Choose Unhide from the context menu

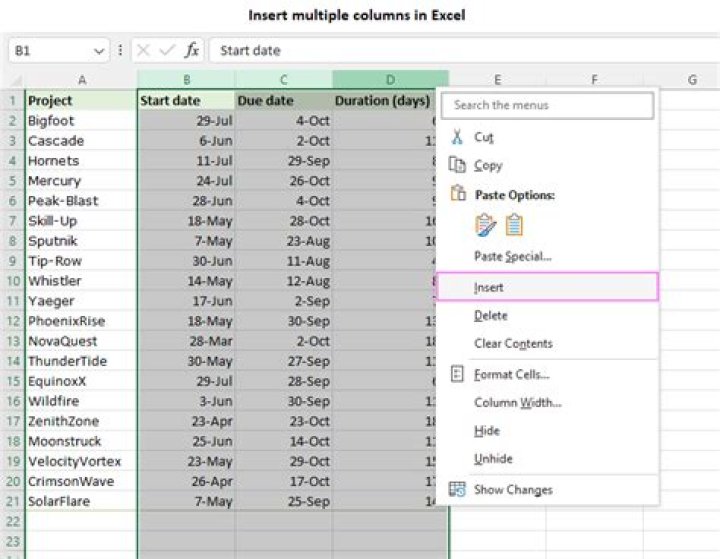pos(493,459)
